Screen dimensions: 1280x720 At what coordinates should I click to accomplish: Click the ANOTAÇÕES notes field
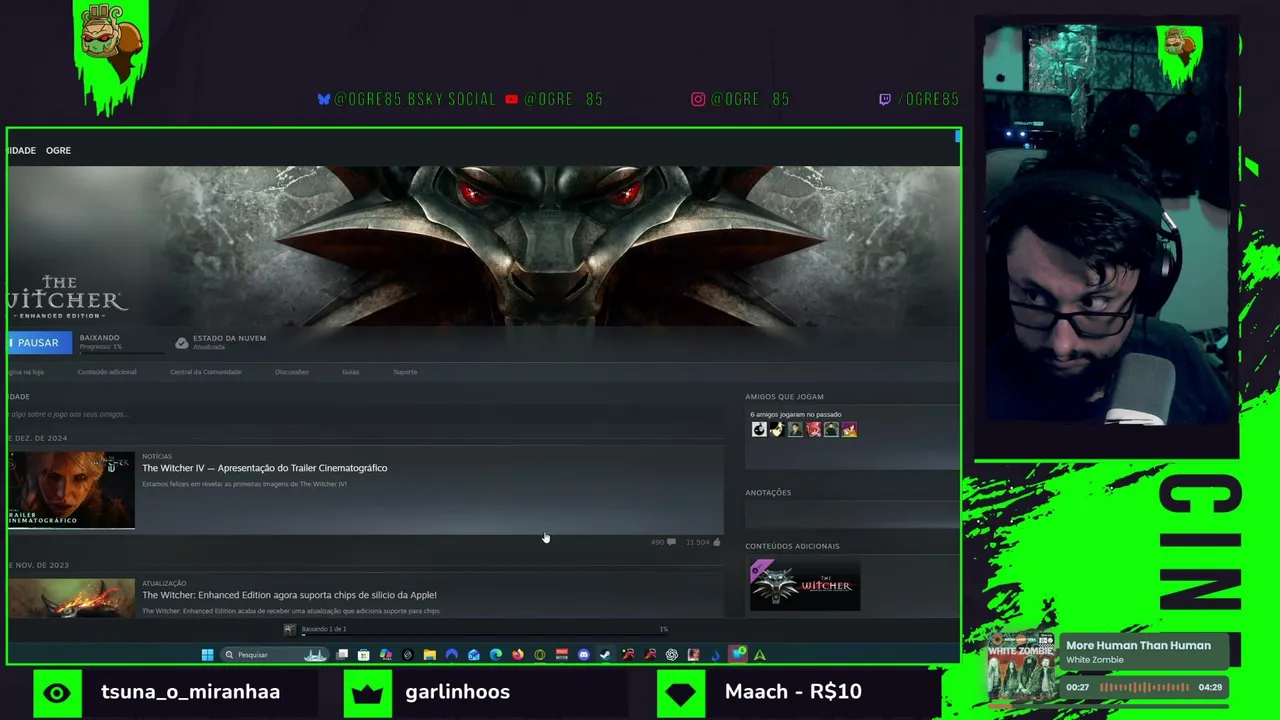[x=851, y=516]
